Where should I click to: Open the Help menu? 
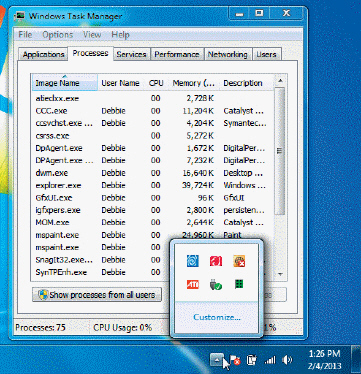pyautogui.click(x=120, y=35)
